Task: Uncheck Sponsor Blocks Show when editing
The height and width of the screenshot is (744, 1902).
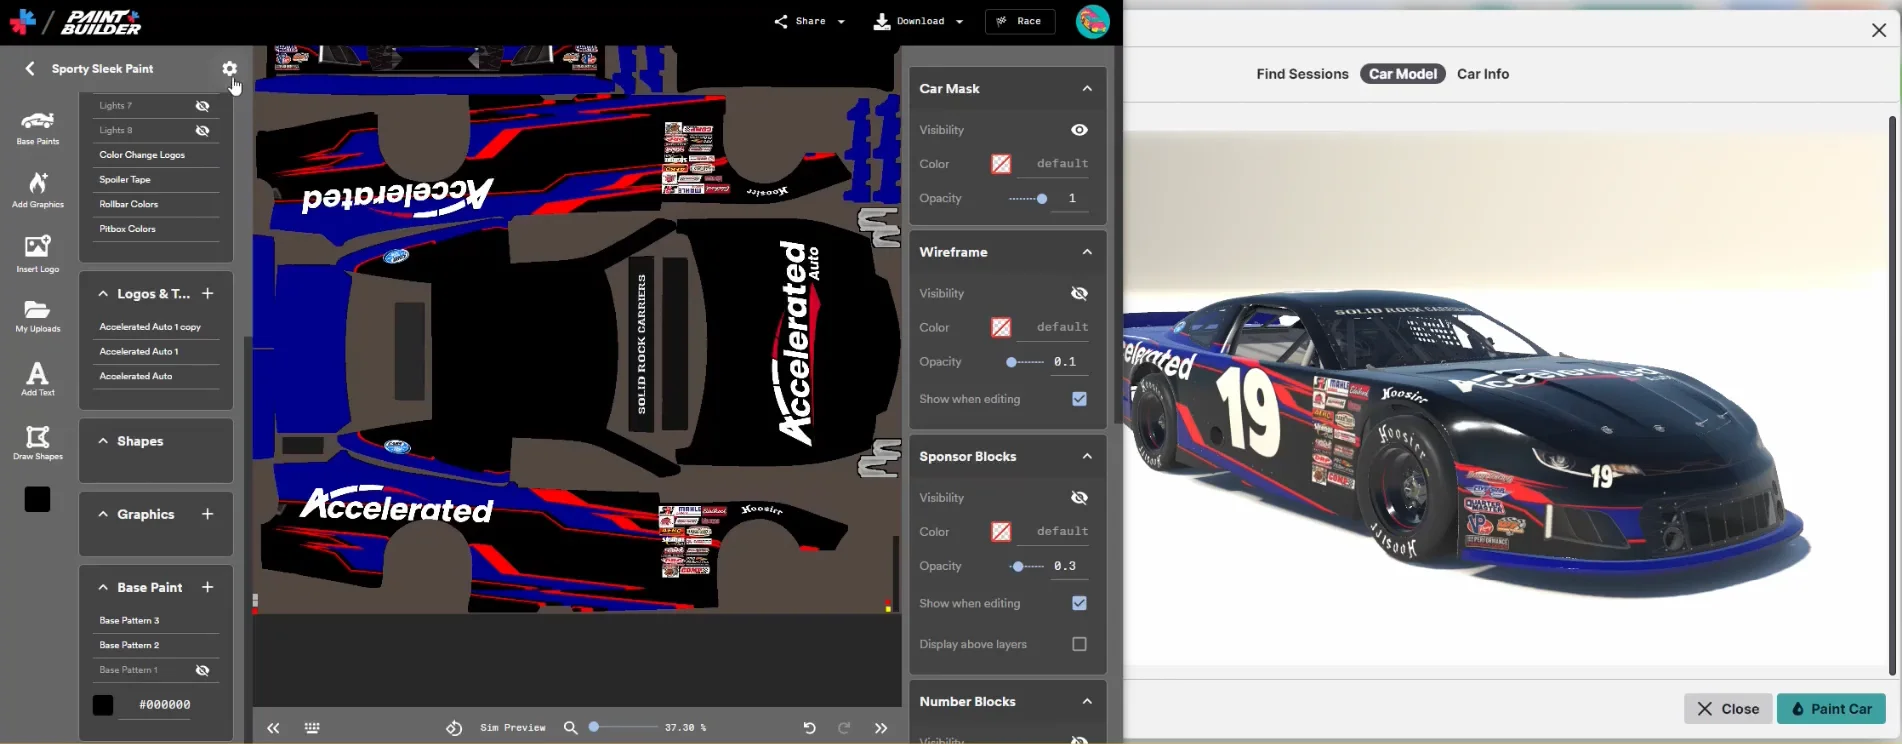Action: [x=1079, y=603]
